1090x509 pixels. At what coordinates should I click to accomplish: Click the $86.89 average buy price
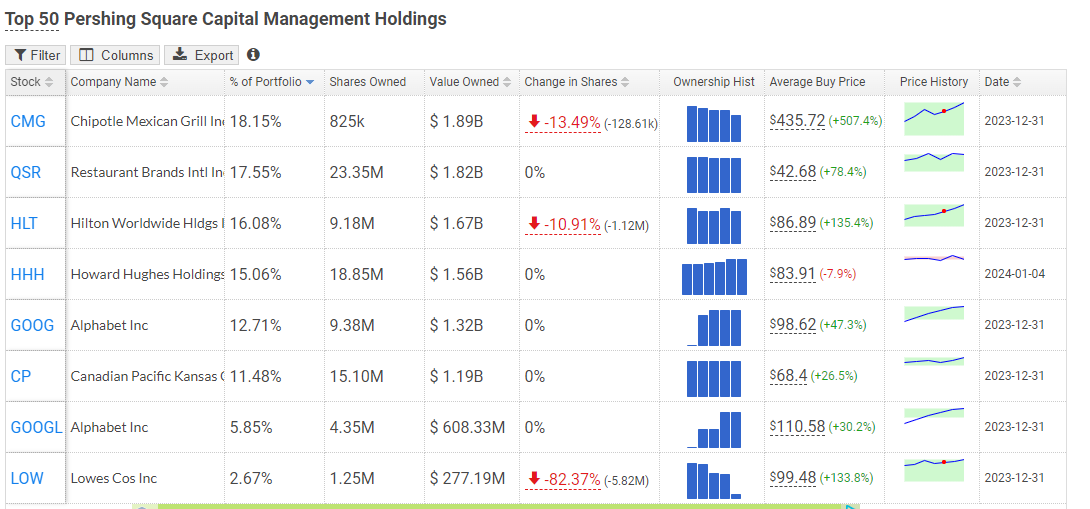coord(792,223)
